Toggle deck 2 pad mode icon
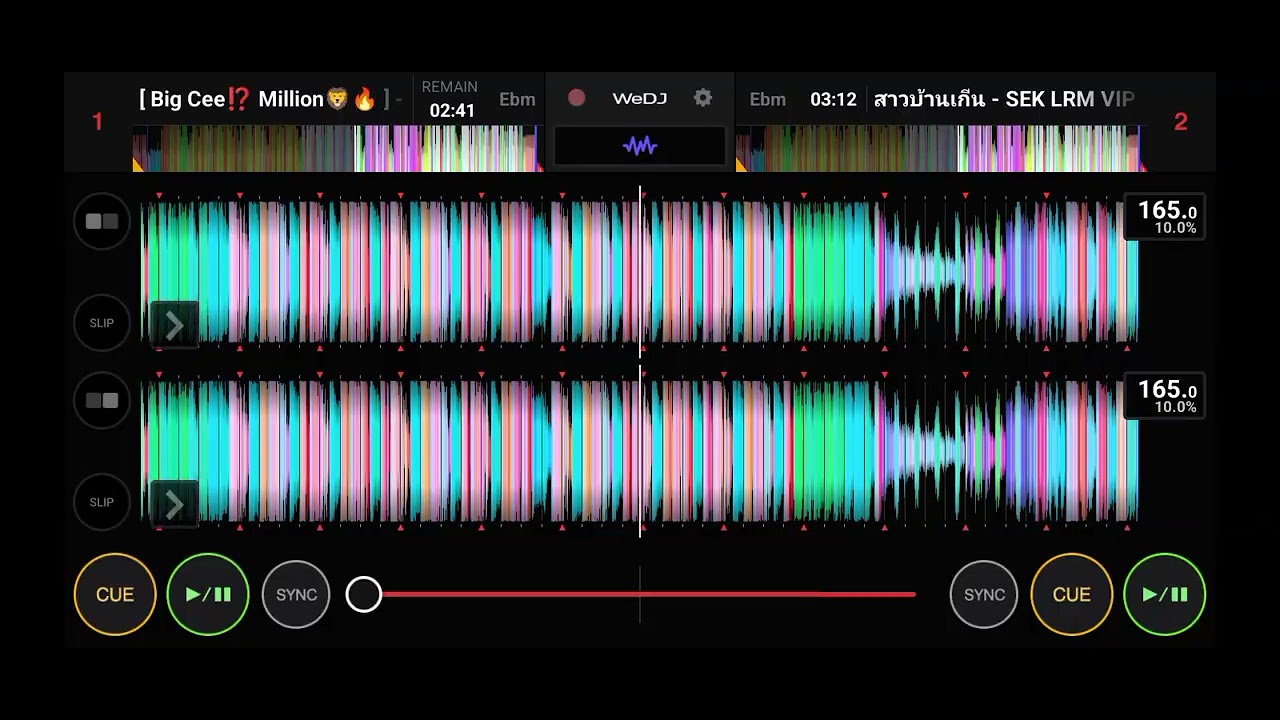The image size is (1280, 720). [x=102, y=400]
